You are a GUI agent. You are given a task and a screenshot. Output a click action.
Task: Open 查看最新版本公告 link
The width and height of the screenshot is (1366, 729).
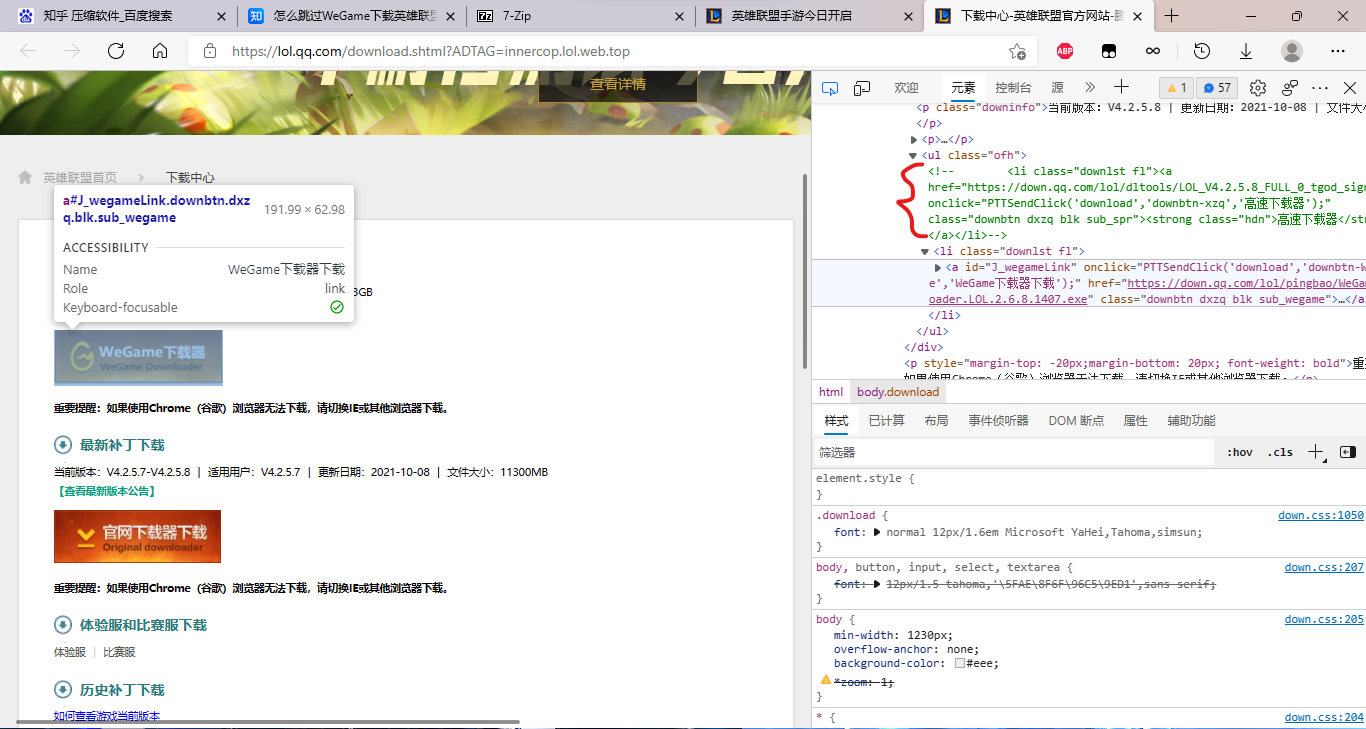pos(106,491)
